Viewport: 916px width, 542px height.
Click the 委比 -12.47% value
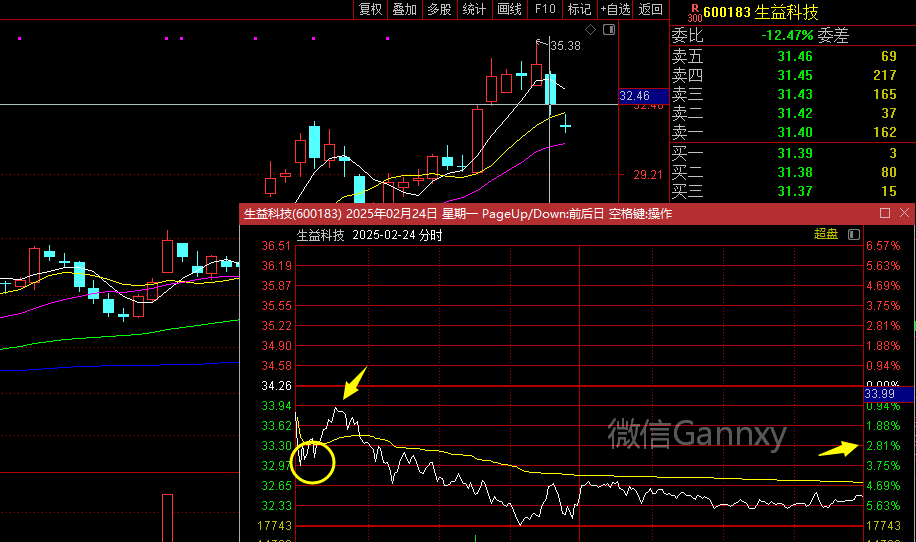(787, 36)
